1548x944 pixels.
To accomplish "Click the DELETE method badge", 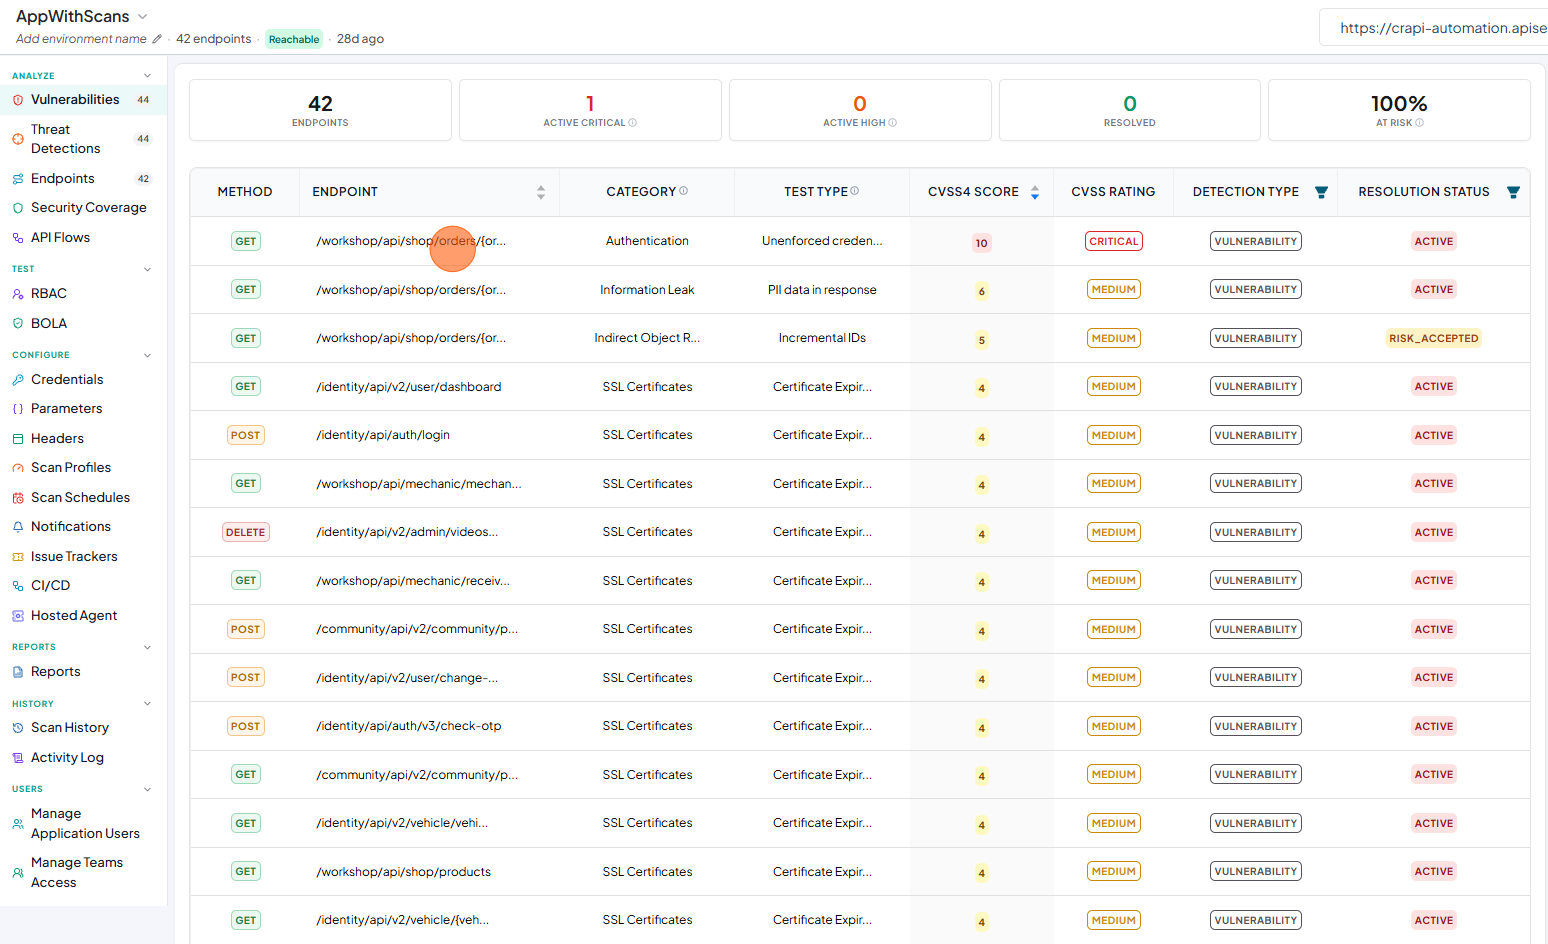I will coord(245,532).
